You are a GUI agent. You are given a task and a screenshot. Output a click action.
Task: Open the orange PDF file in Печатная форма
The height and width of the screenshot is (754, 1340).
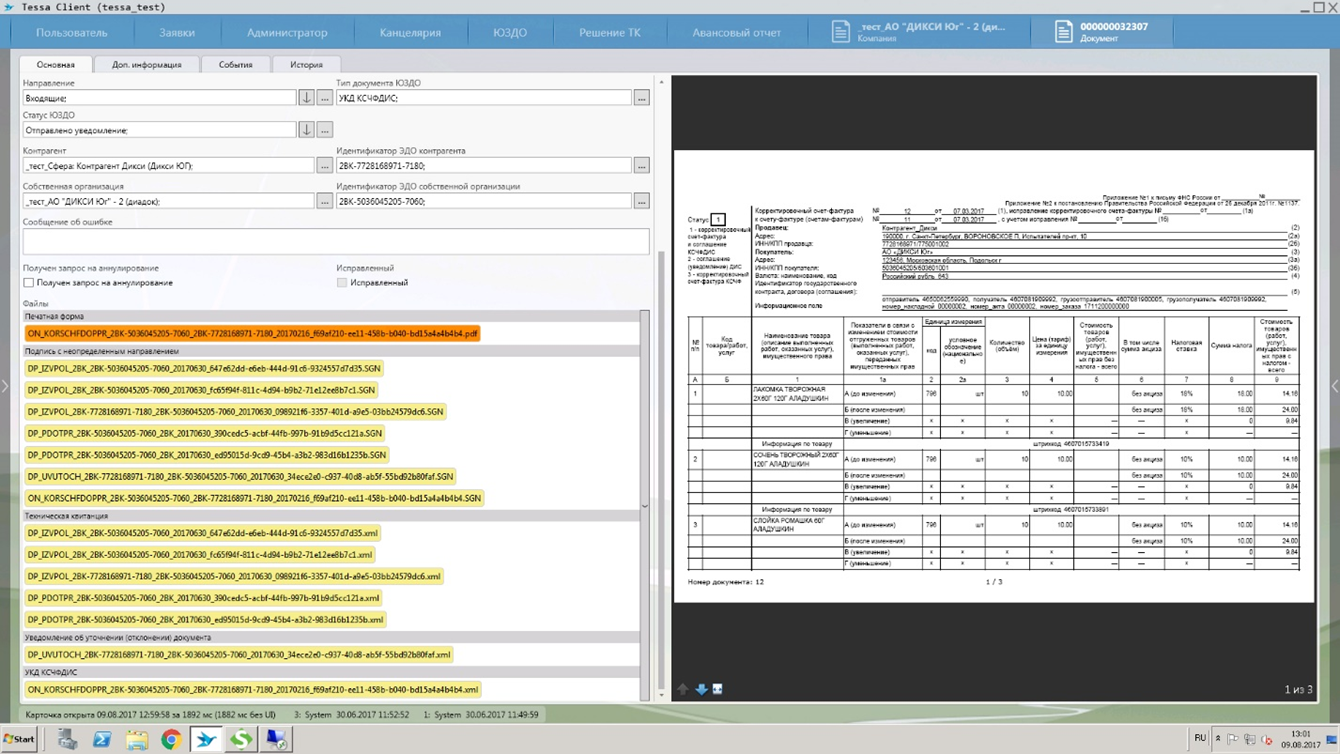(x=252, y=334)
